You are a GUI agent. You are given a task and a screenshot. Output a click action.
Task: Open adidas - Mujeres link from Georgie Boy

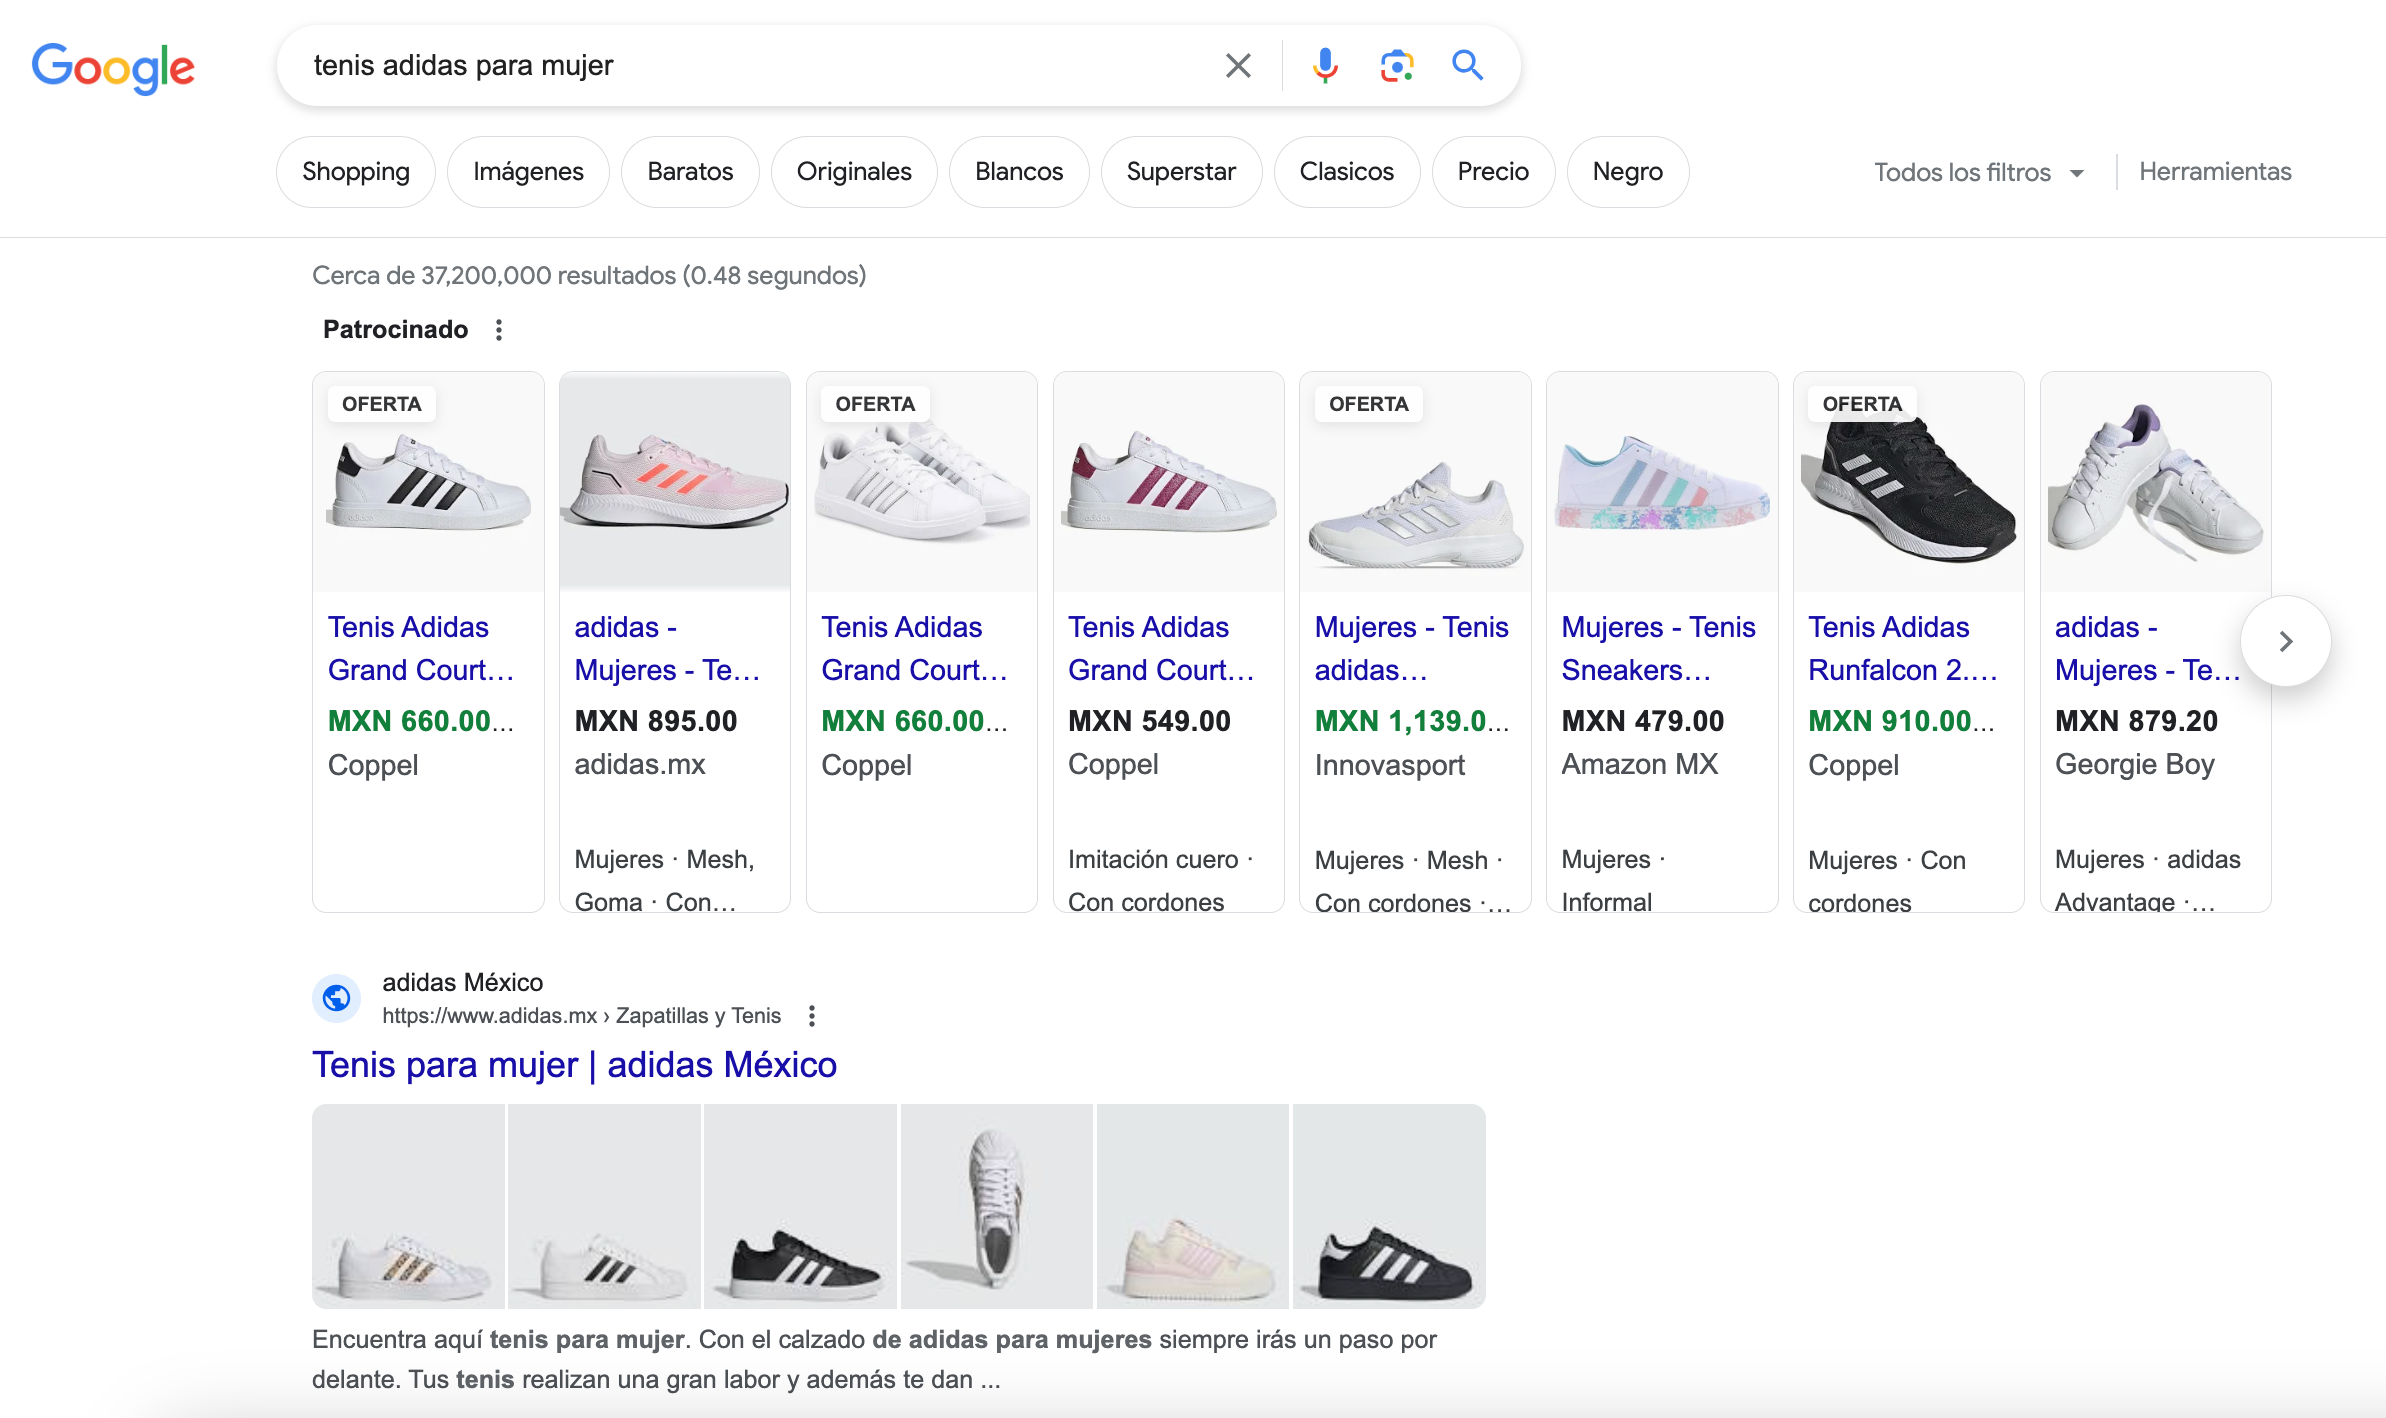coord(2147,648)
